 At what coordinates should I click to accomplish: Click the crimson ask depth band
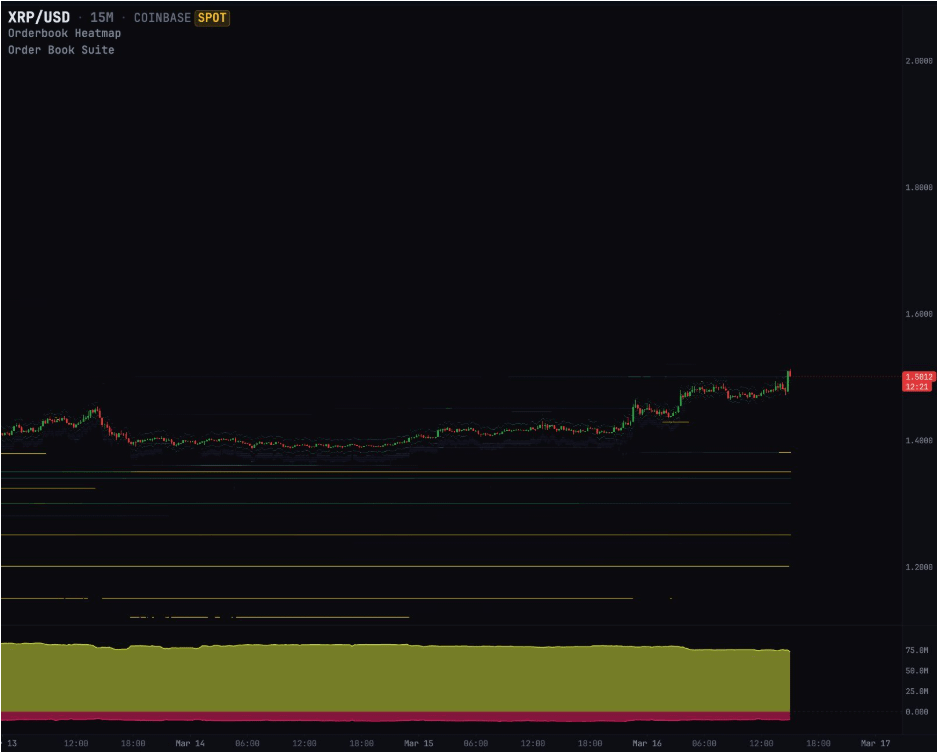pyautogui.click(x=395, y=717)
